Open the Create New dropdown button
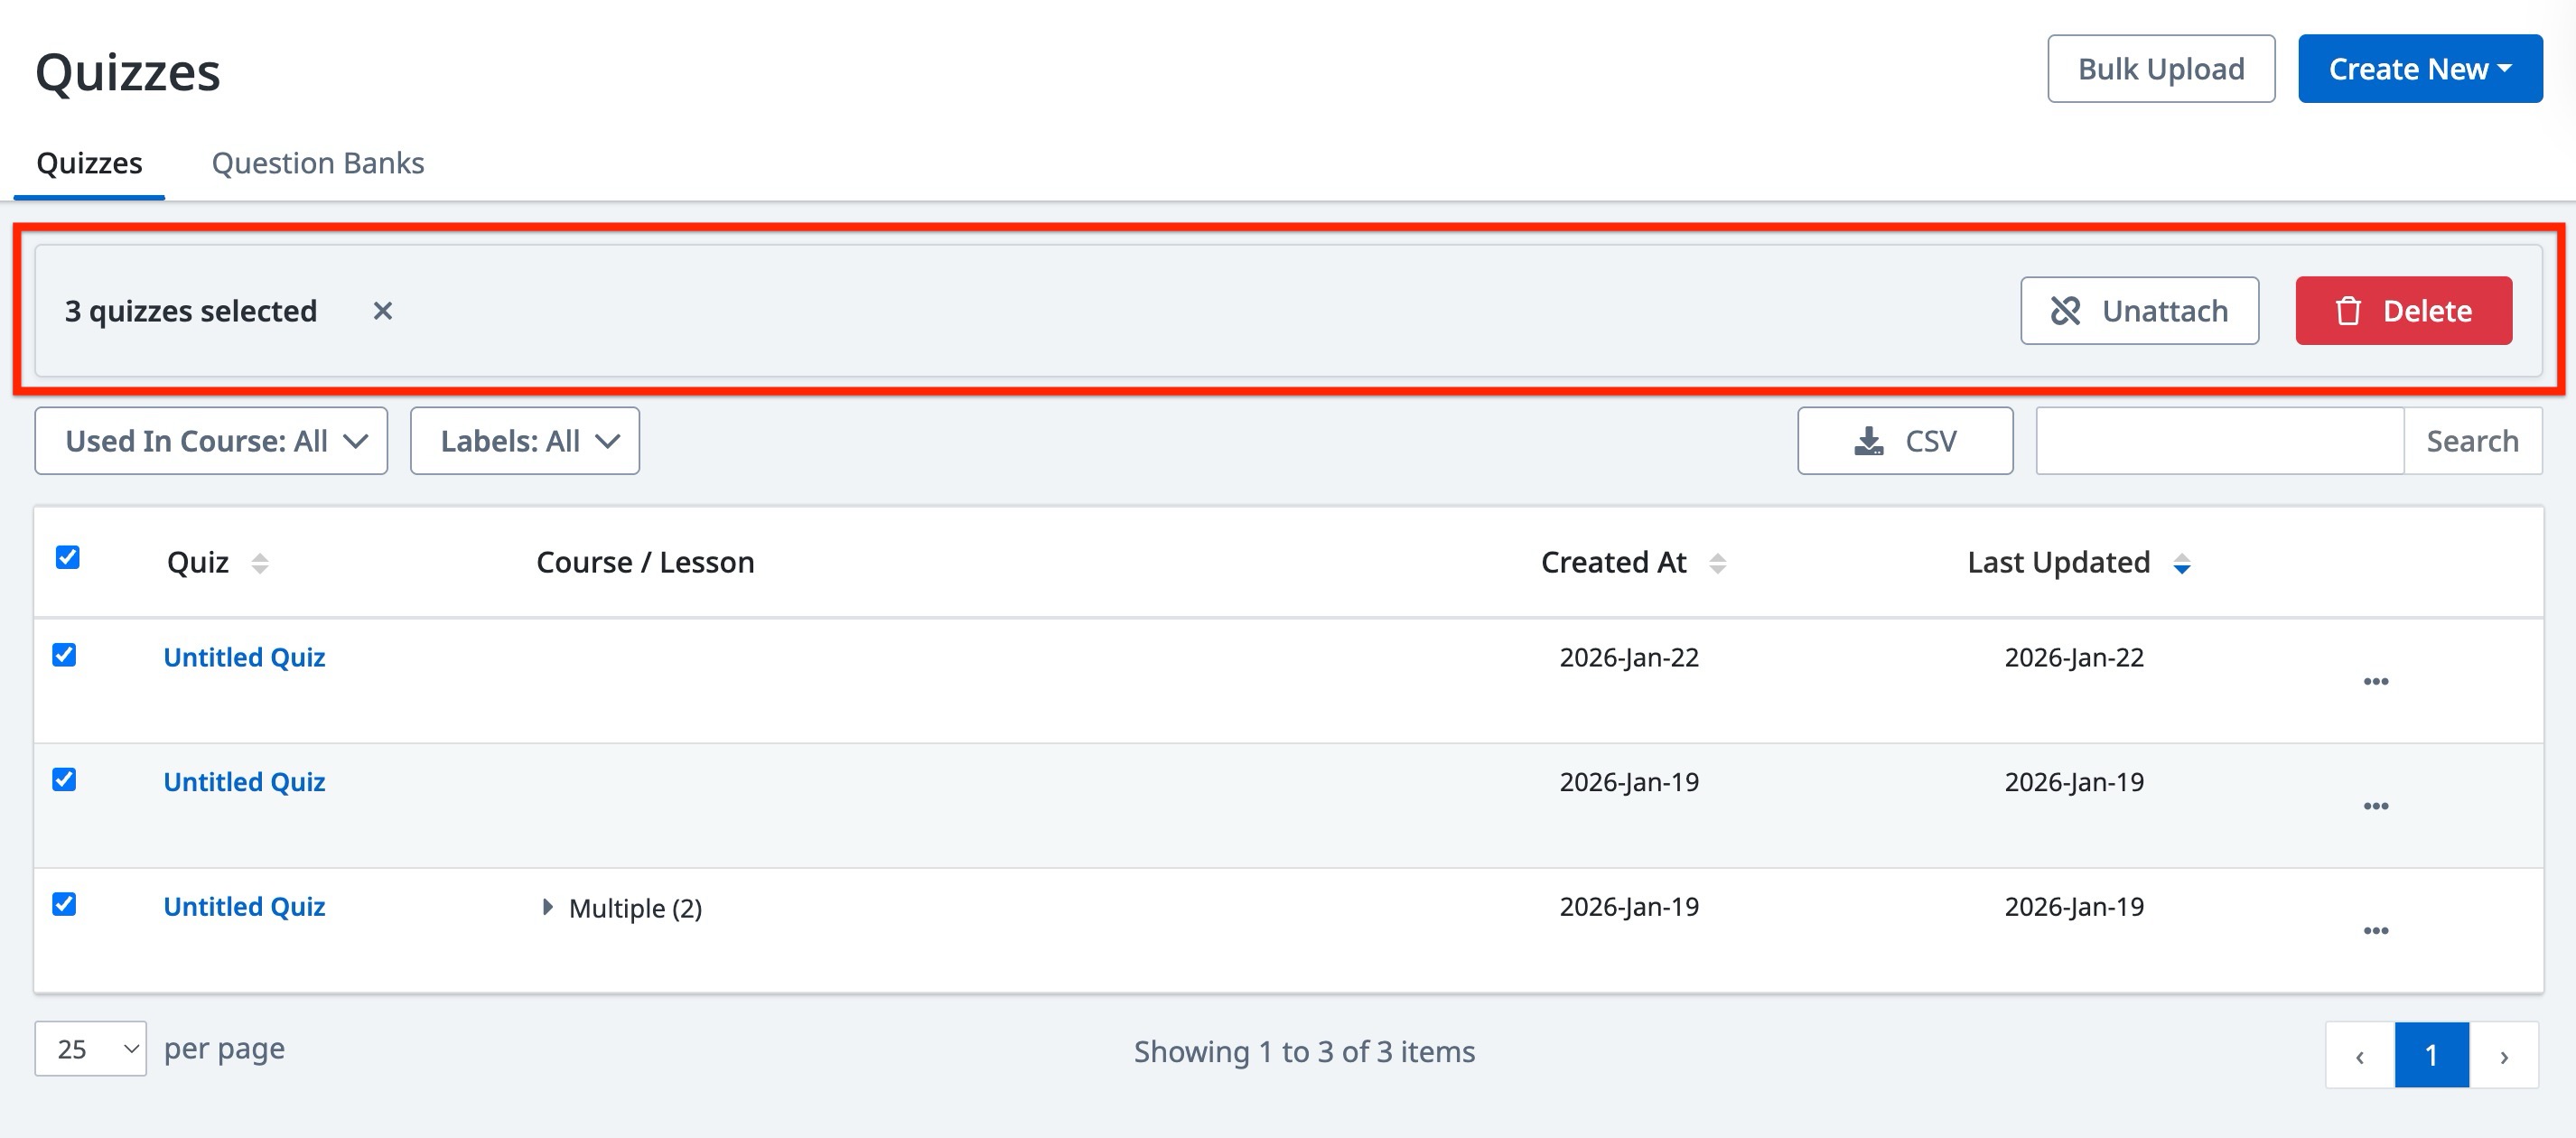Viewport: 2576px width, 1138px height. pos(2419,69)
